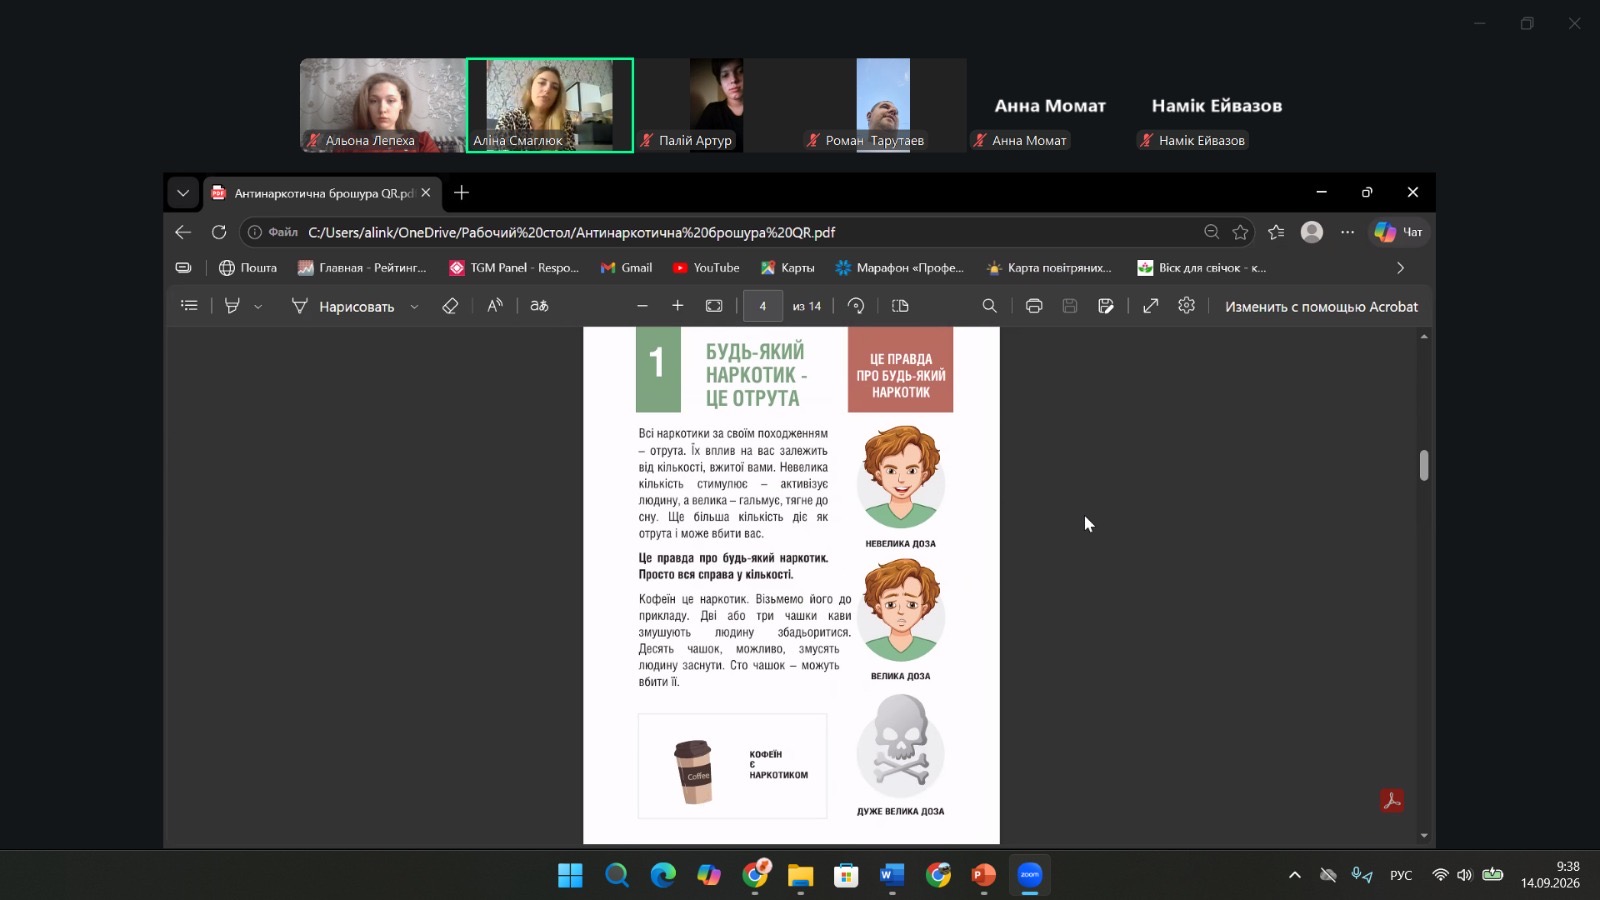Toggle full screen mode icon
Viewport: 1600px width, 900px height.
(1151, 306)
